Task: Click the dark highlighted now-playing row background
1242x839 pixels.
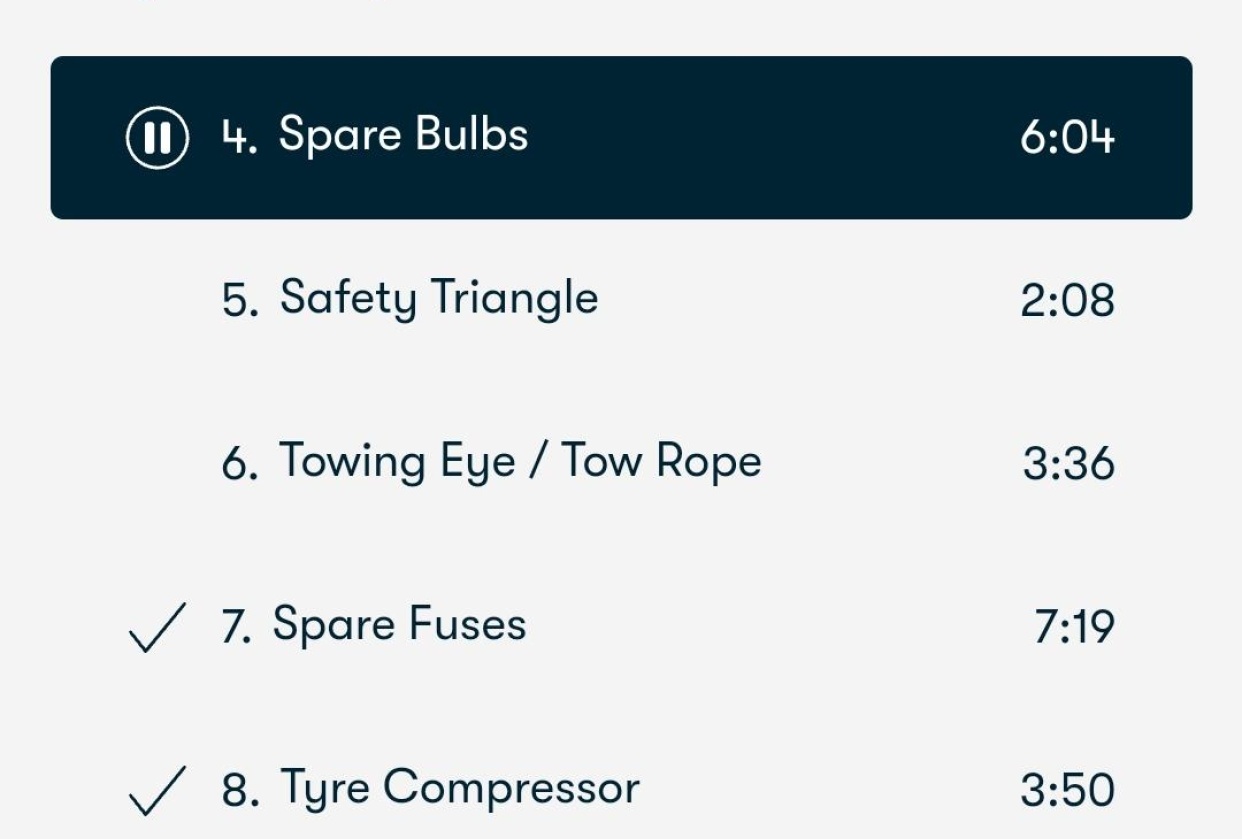Action: click(621, 137)
